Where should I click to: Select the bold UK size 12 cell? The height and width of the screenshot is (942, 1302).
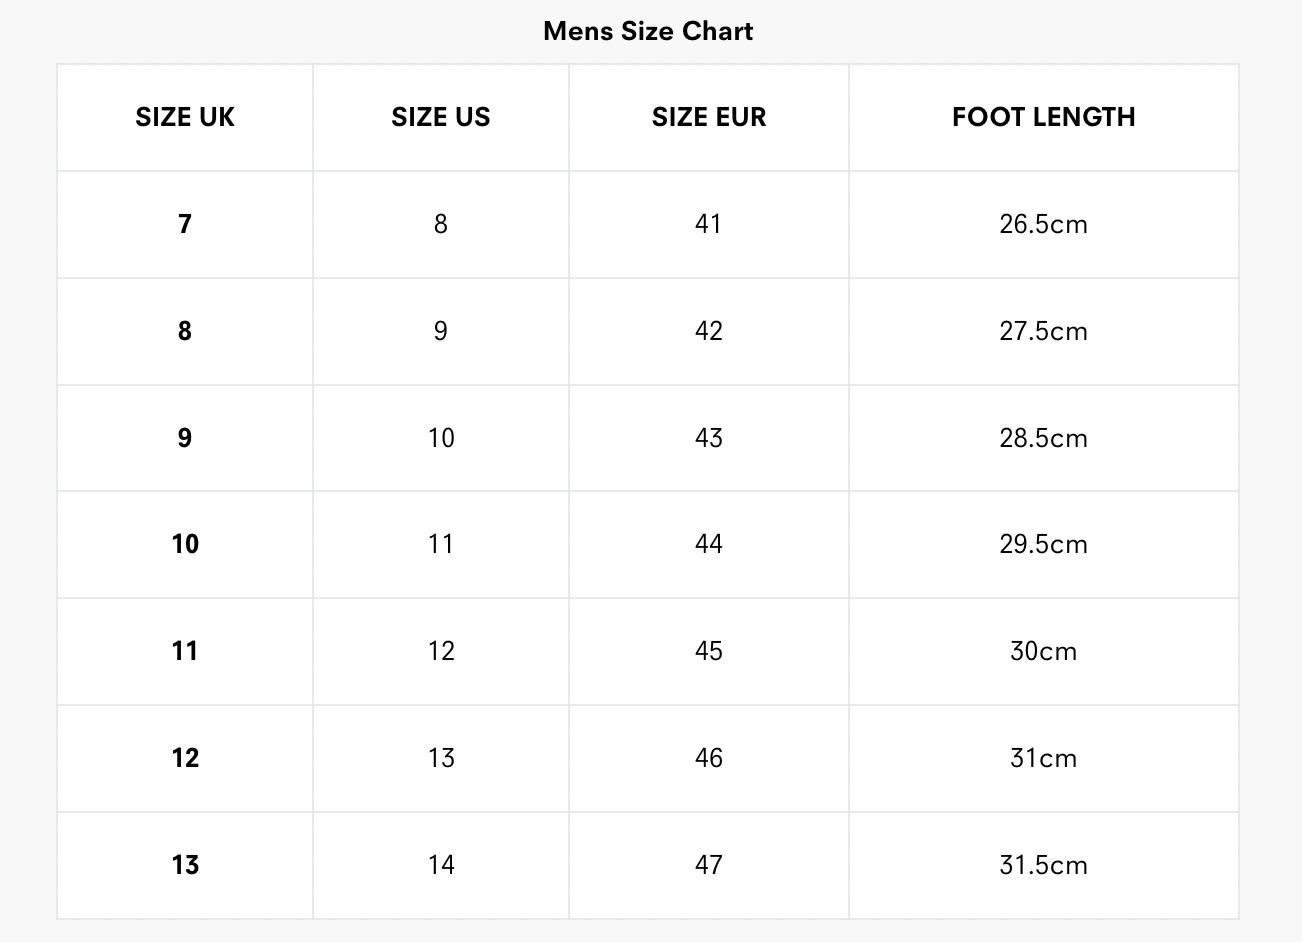[185, 758]
